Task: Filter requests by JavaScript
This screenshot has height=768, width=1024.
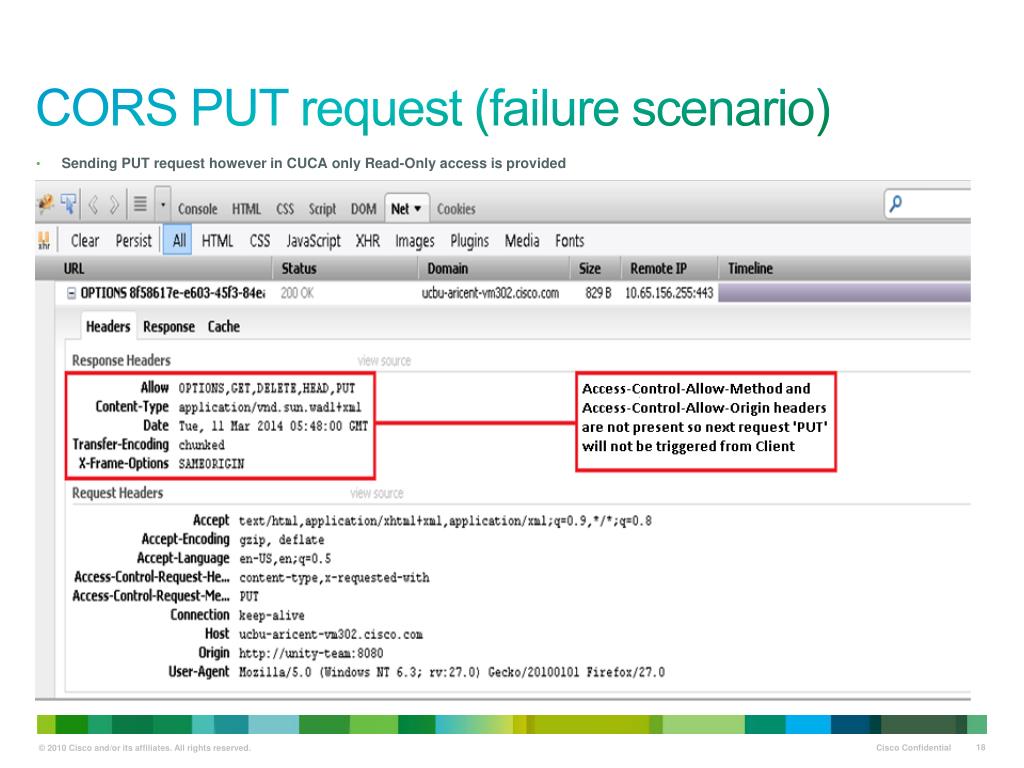Action: click(x=313, y=241)
